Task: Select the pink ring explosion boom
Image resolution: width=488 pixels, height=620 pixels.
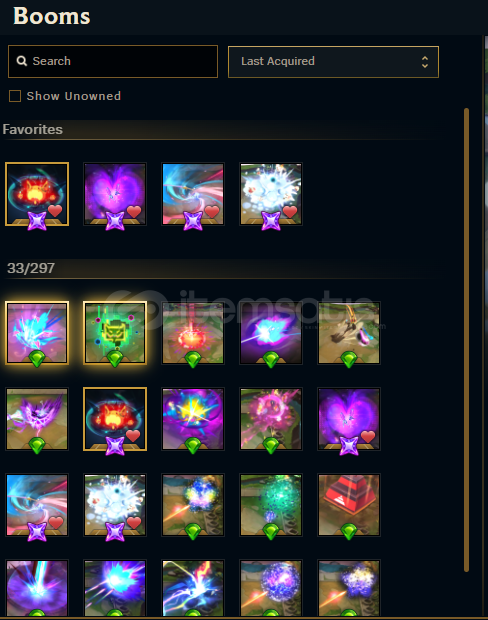Action: (x=271, y=419)
